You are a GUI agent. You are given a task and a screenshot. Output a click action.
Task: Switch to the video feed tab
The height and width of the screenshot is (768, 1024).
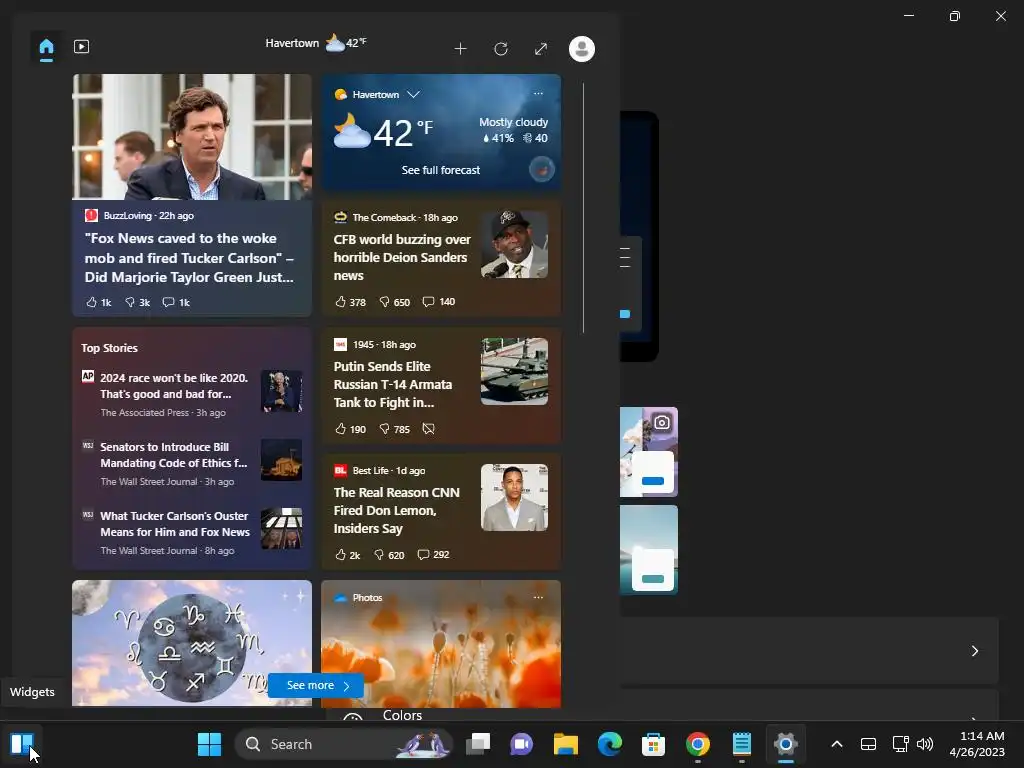click(x=82, y=47)
